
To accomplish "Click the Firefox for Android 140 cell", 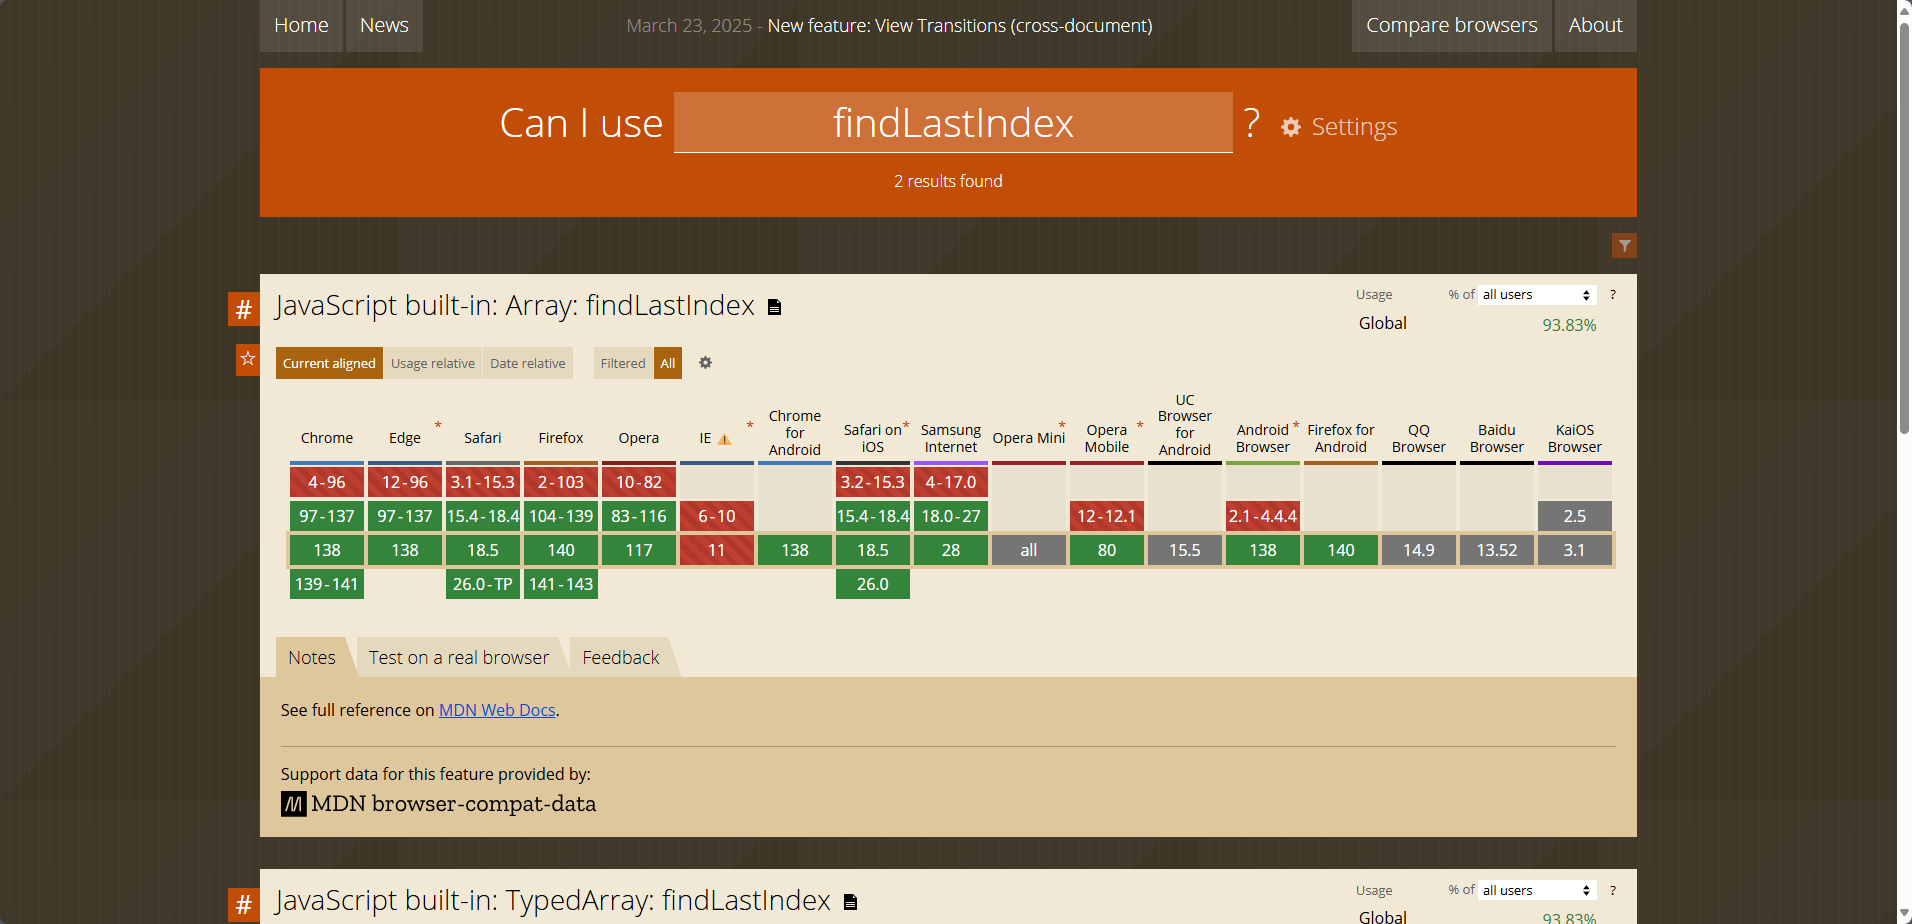I will [1341, 550].
